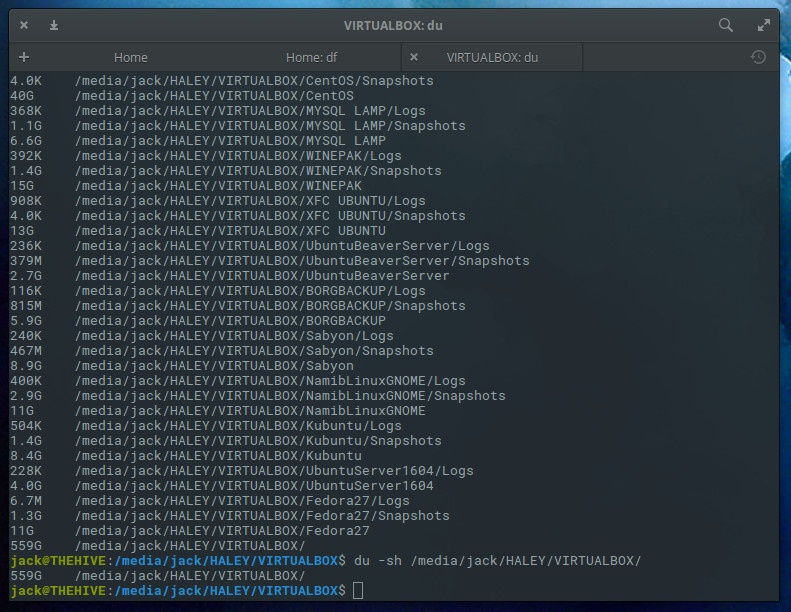791x612 pixels.
Task: Close the terminal window with X icon
Action: click(24, 25)
